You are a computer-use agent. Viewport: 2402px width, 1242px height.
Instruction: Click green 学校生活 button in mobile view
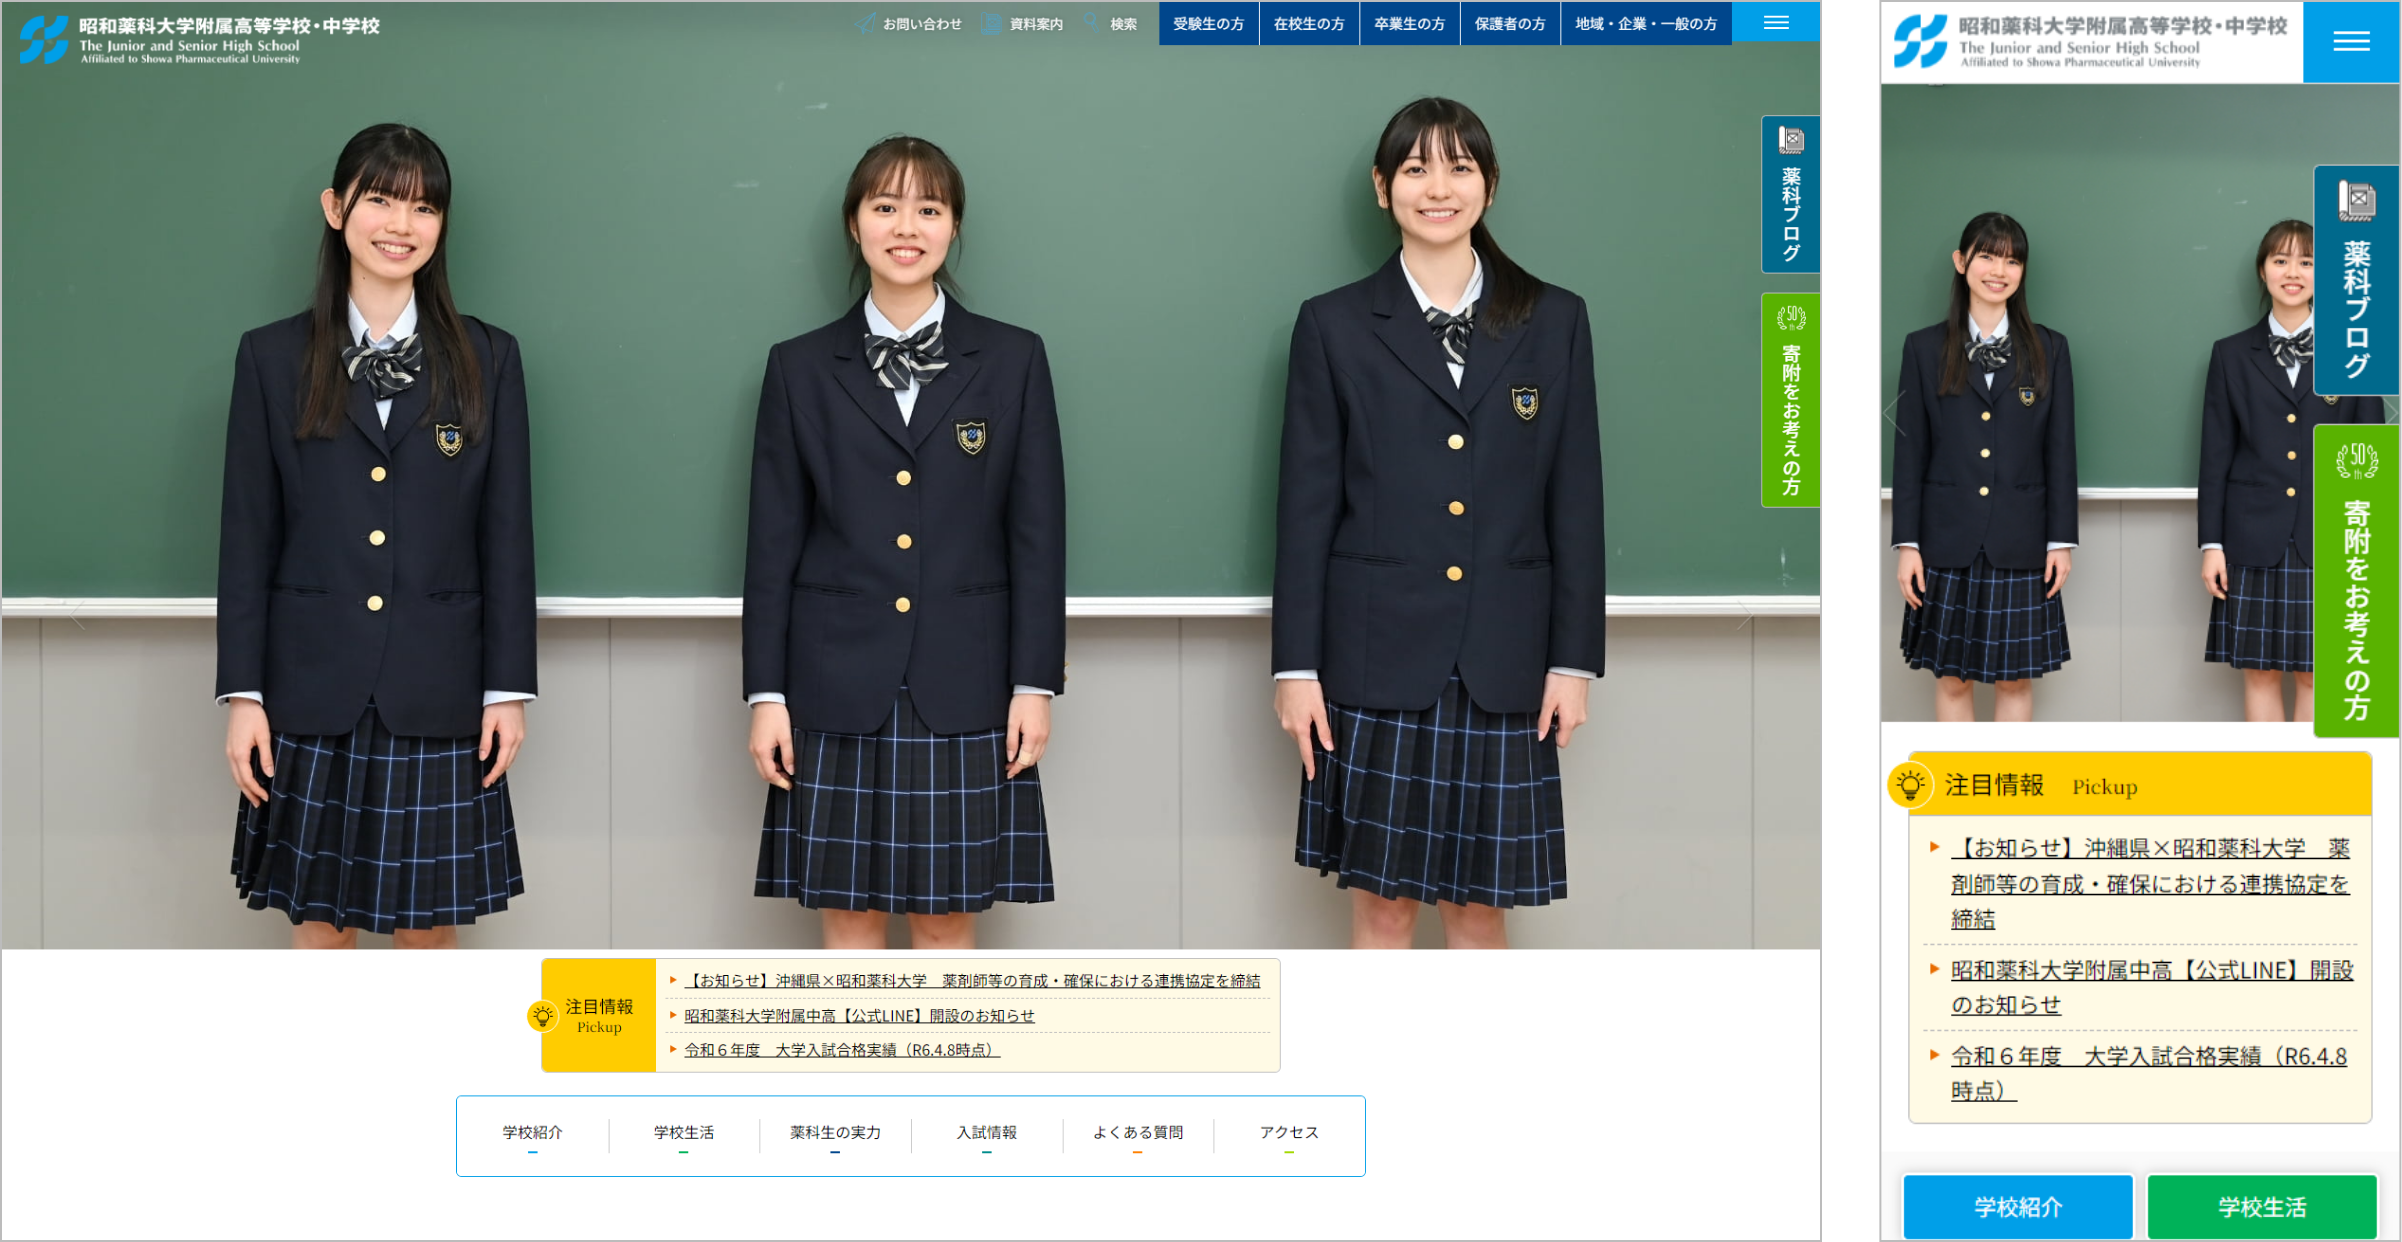pyautogui.click(x=2262, y=1207)
